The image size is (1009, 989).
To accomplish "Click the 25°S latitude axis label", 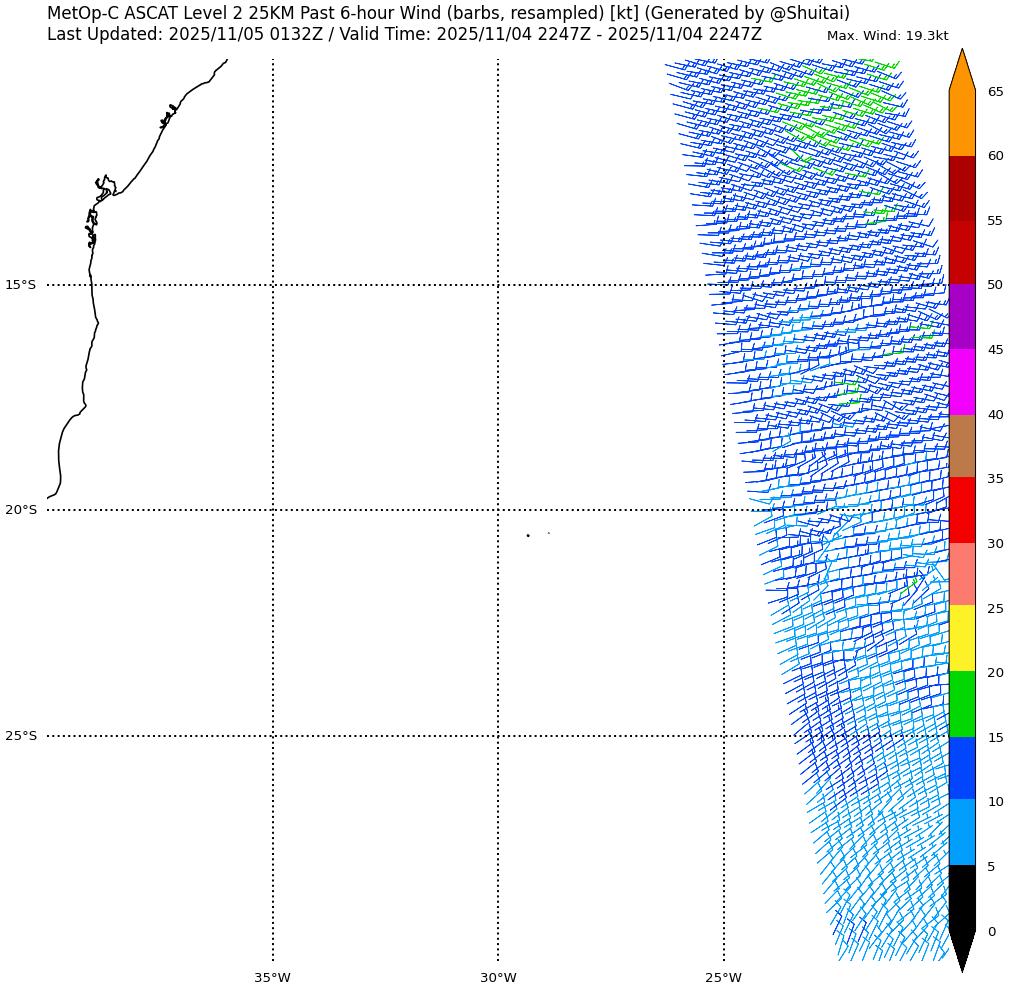I will tap(20, 736).
